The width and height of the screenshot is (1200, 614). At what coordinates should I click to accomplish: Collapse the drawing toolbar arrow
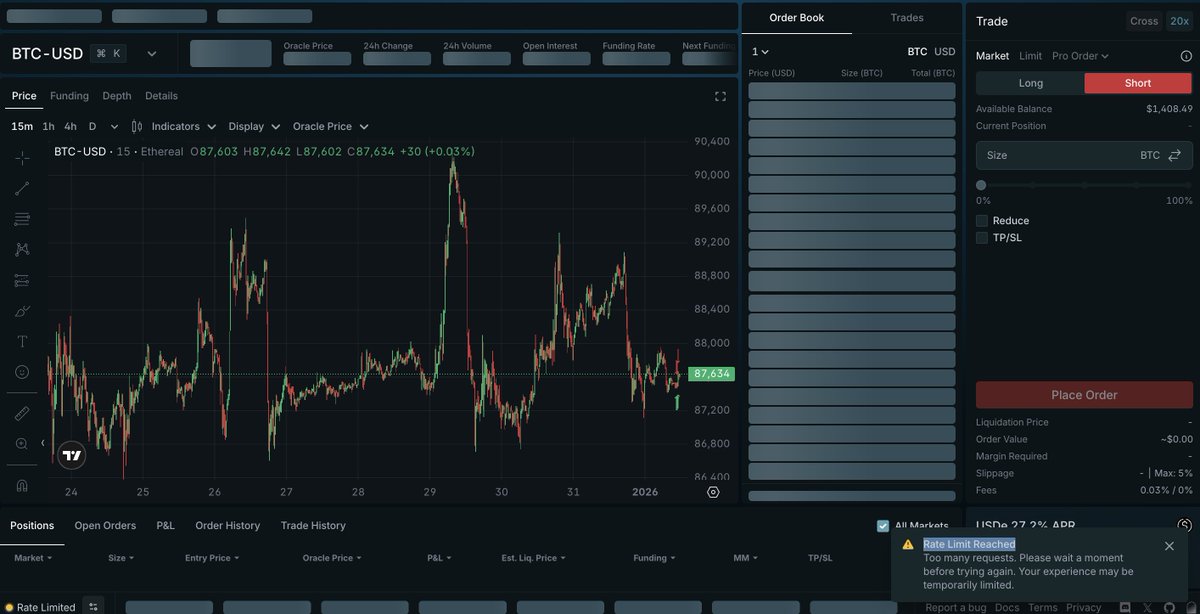(43, 443)
